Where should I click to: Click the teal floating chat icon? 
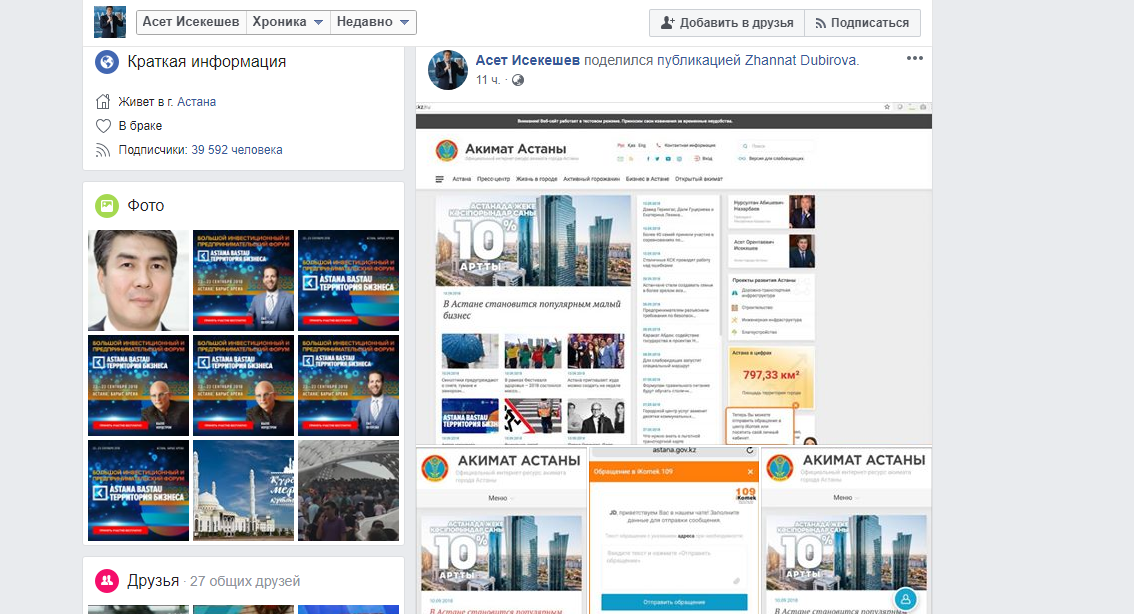905,599
